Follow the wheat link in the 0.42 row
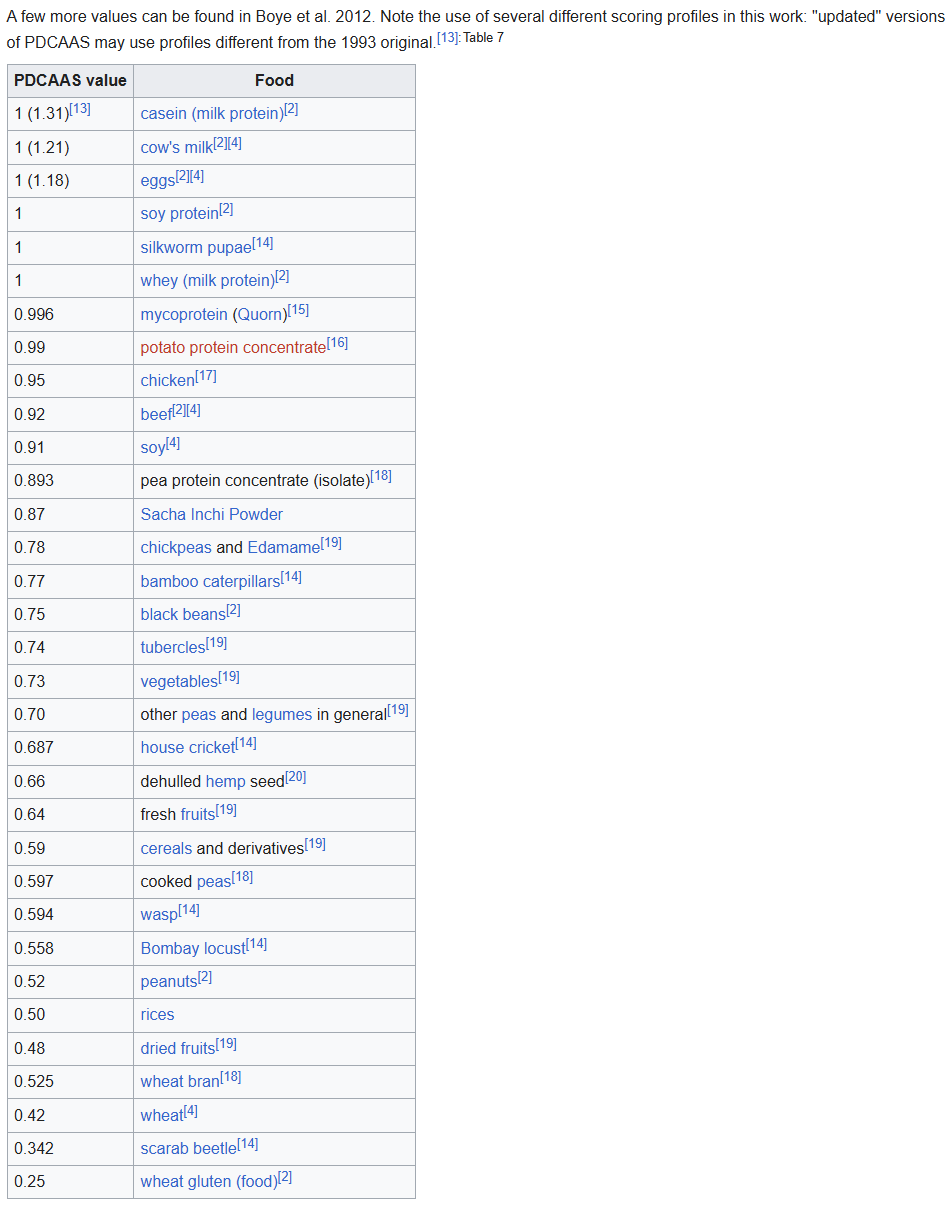 pos(162,1115)
